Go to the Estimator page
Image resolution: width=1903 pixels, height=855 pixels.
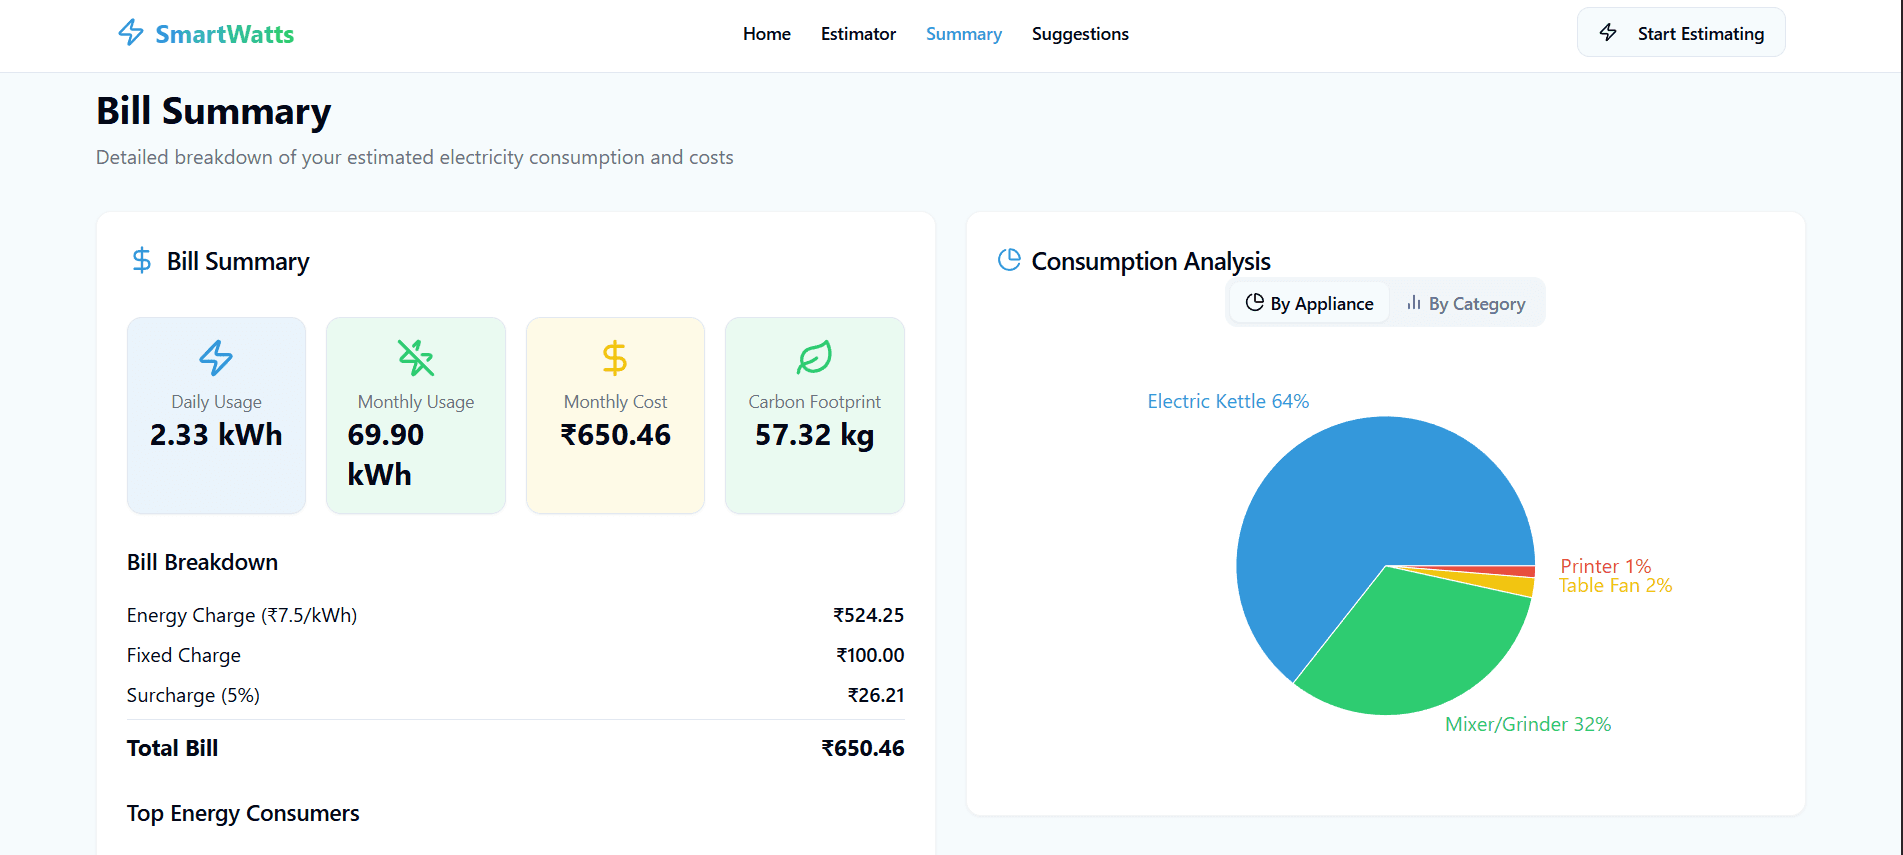[858, 34]
